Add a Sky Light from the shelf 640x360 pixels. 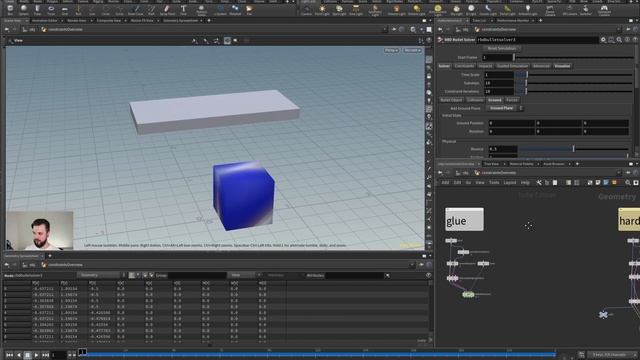pyautogui.click(x=456, y=10)
